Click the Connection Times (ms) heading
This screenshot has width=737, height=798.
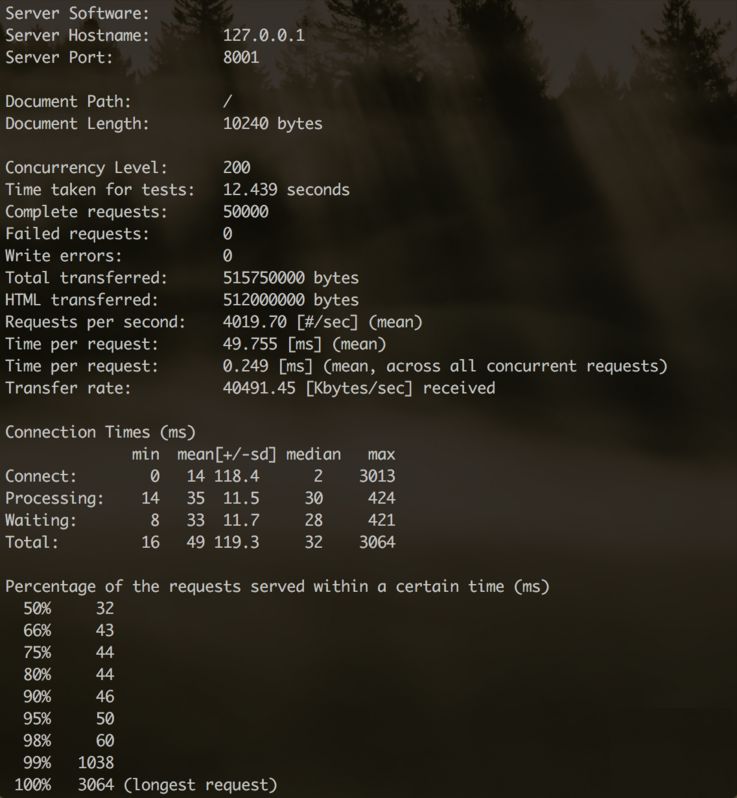pyautogui.click(x=100, y=432)
